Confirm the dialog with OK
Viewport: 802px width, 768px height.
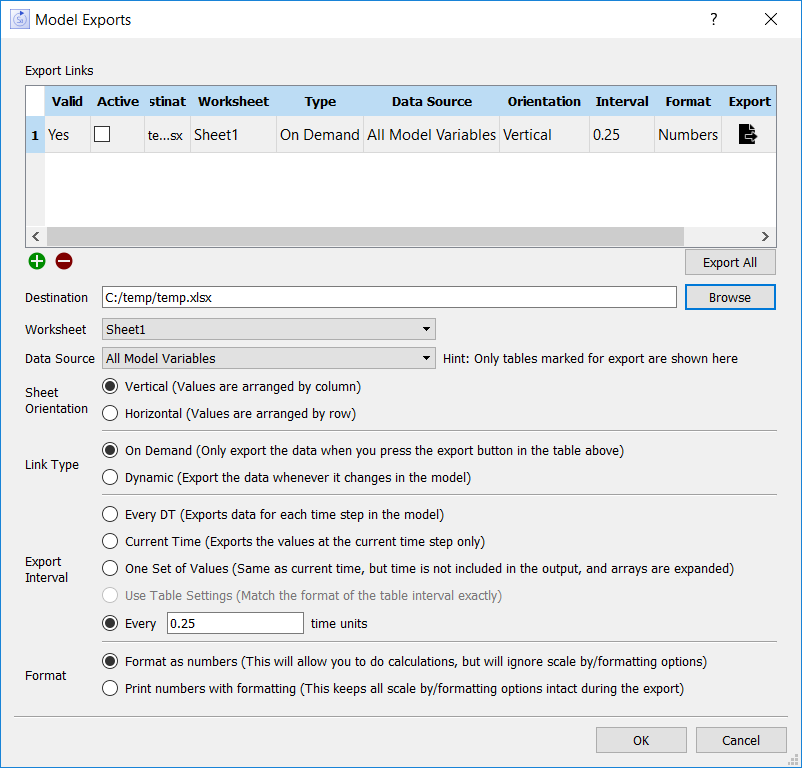tap(640, 740)
